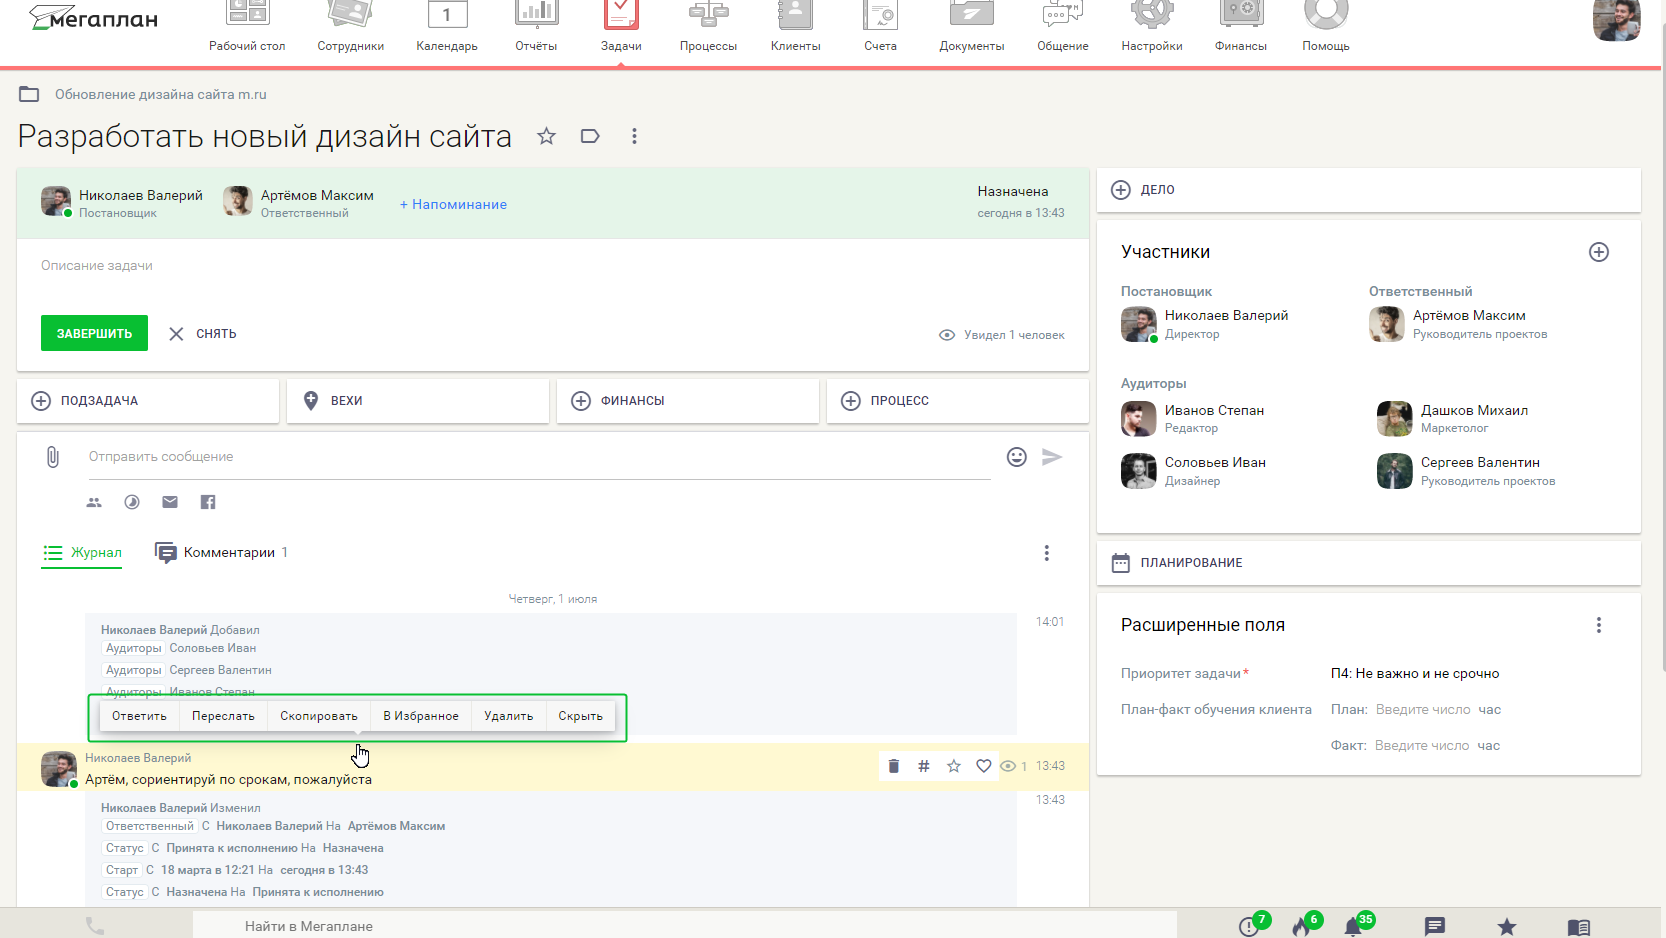Viewport: 1666px width, 938px height.
Task: Open auditor Иванов Степан profile
Action: tap(1214, 411)
